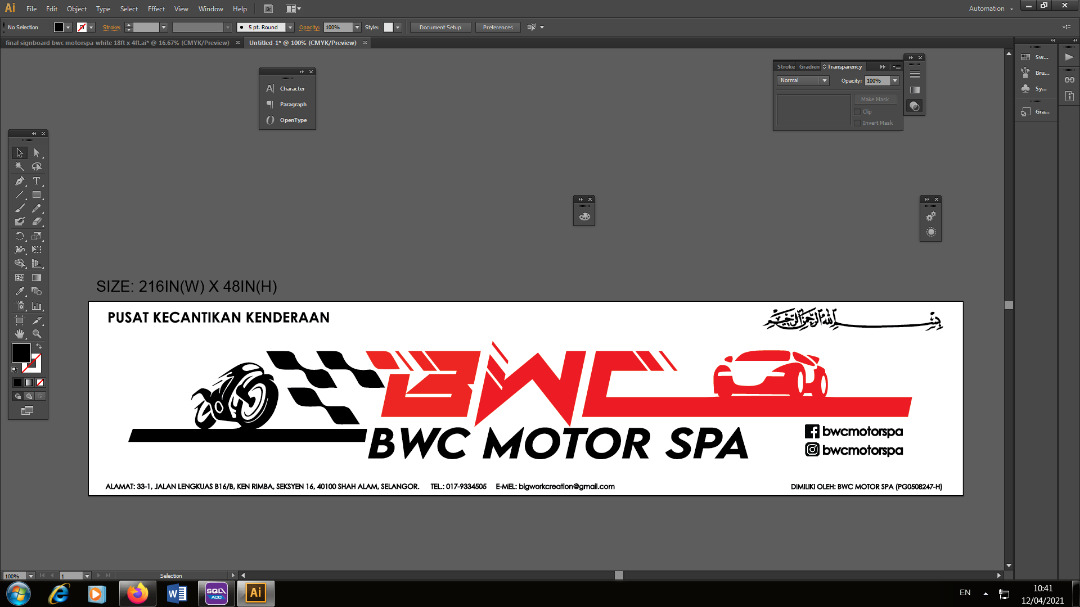
Task: Switch to Draw Normal mode
Action: point(18,396)
